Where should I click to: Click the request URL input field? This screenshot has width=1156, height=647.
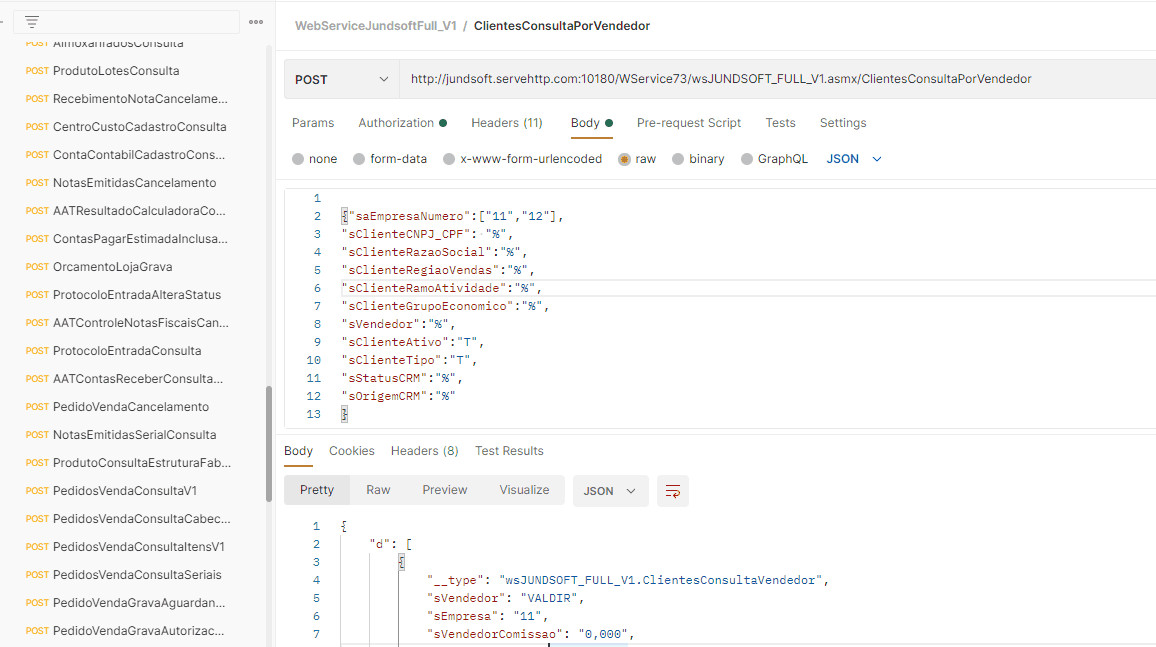[770, 79]
